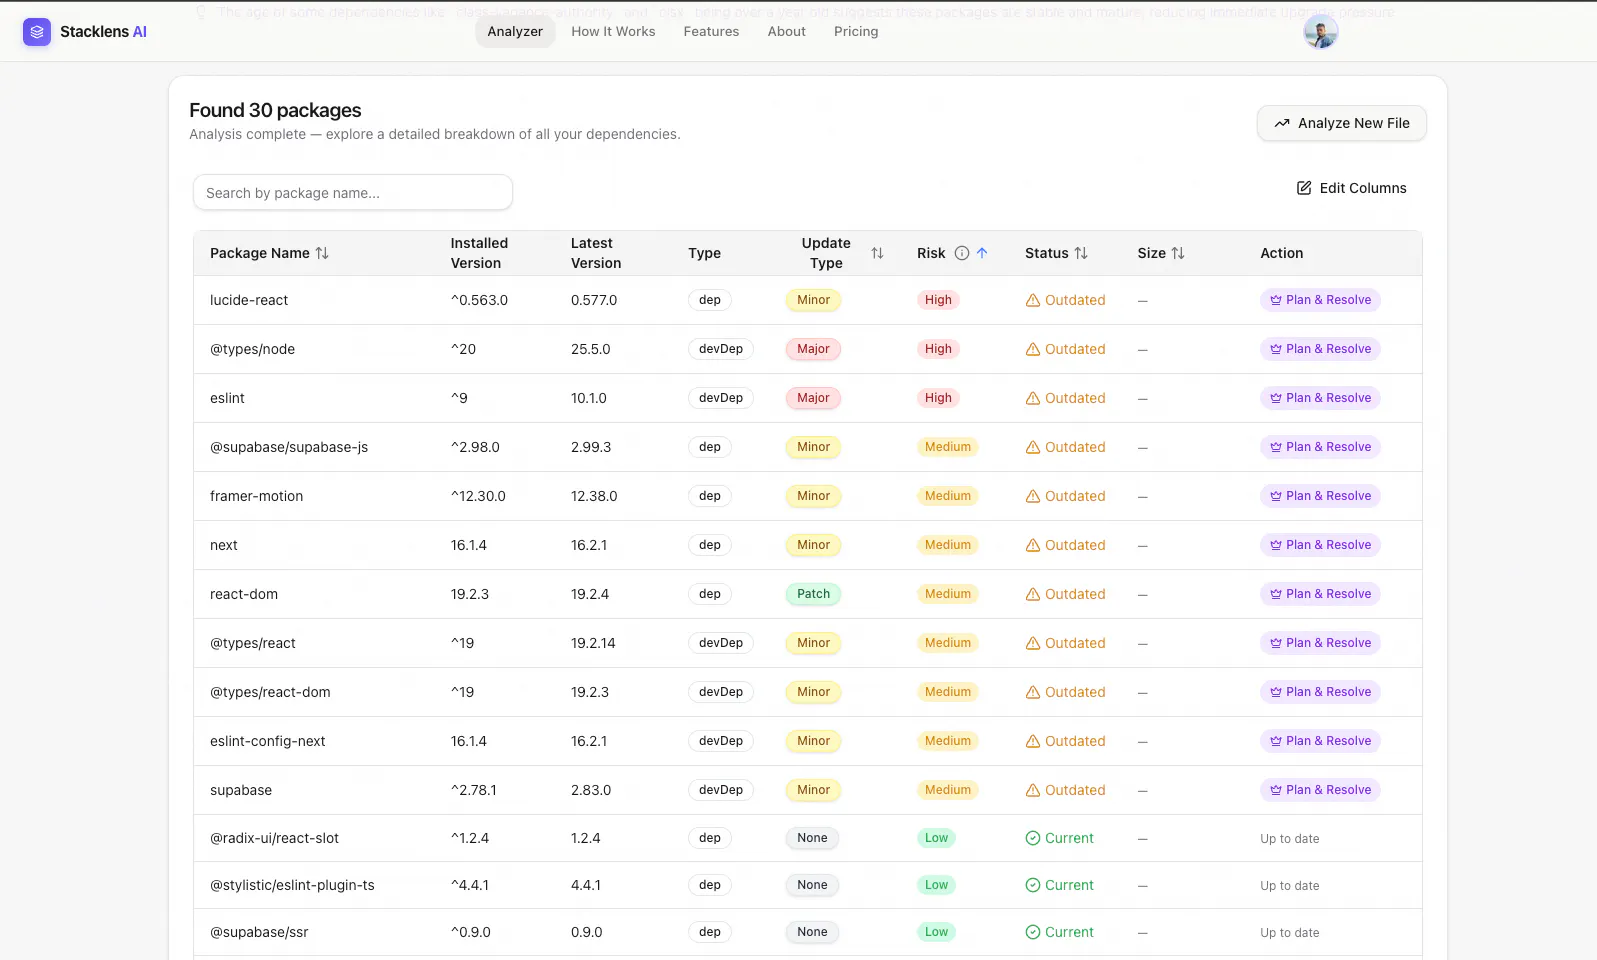Image resolution: width=1597 pixels, height=960 pixels.
Task: Click installed version ^2.98.0 cell
Action: point(475,447)
